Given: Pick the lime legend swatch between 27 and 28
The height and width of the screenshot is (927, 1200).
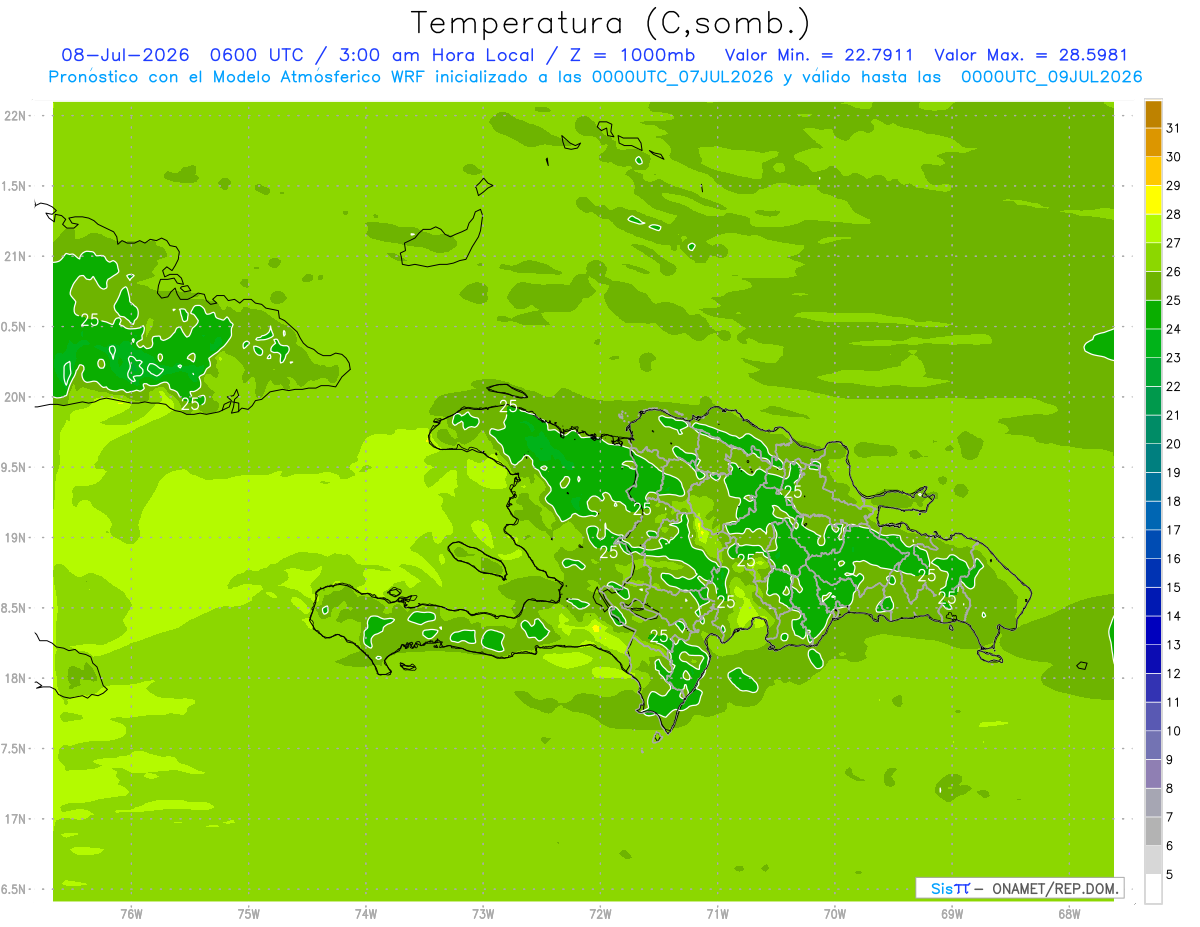Looking at the screenshot, I should (1153, 229).
